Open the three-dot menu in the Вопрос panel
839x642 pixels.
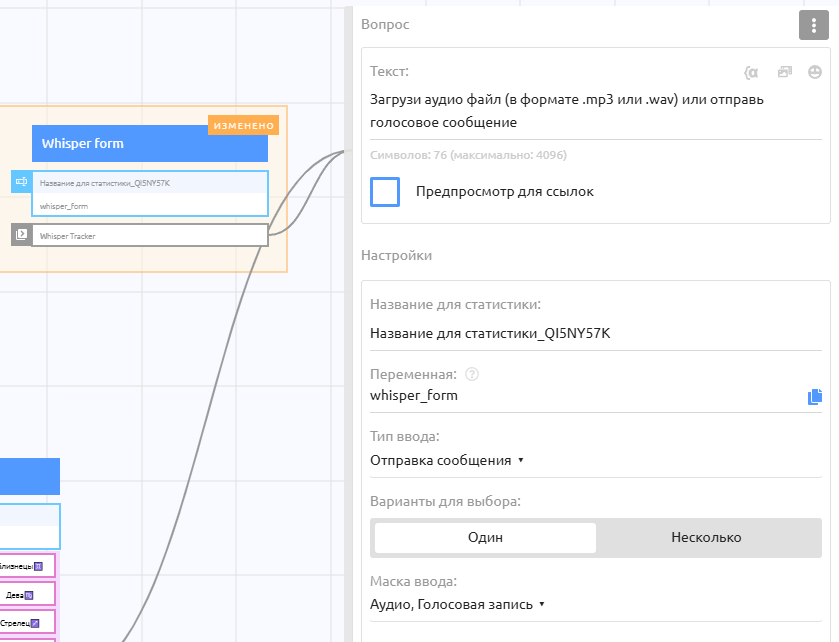(x=813, y=26)
